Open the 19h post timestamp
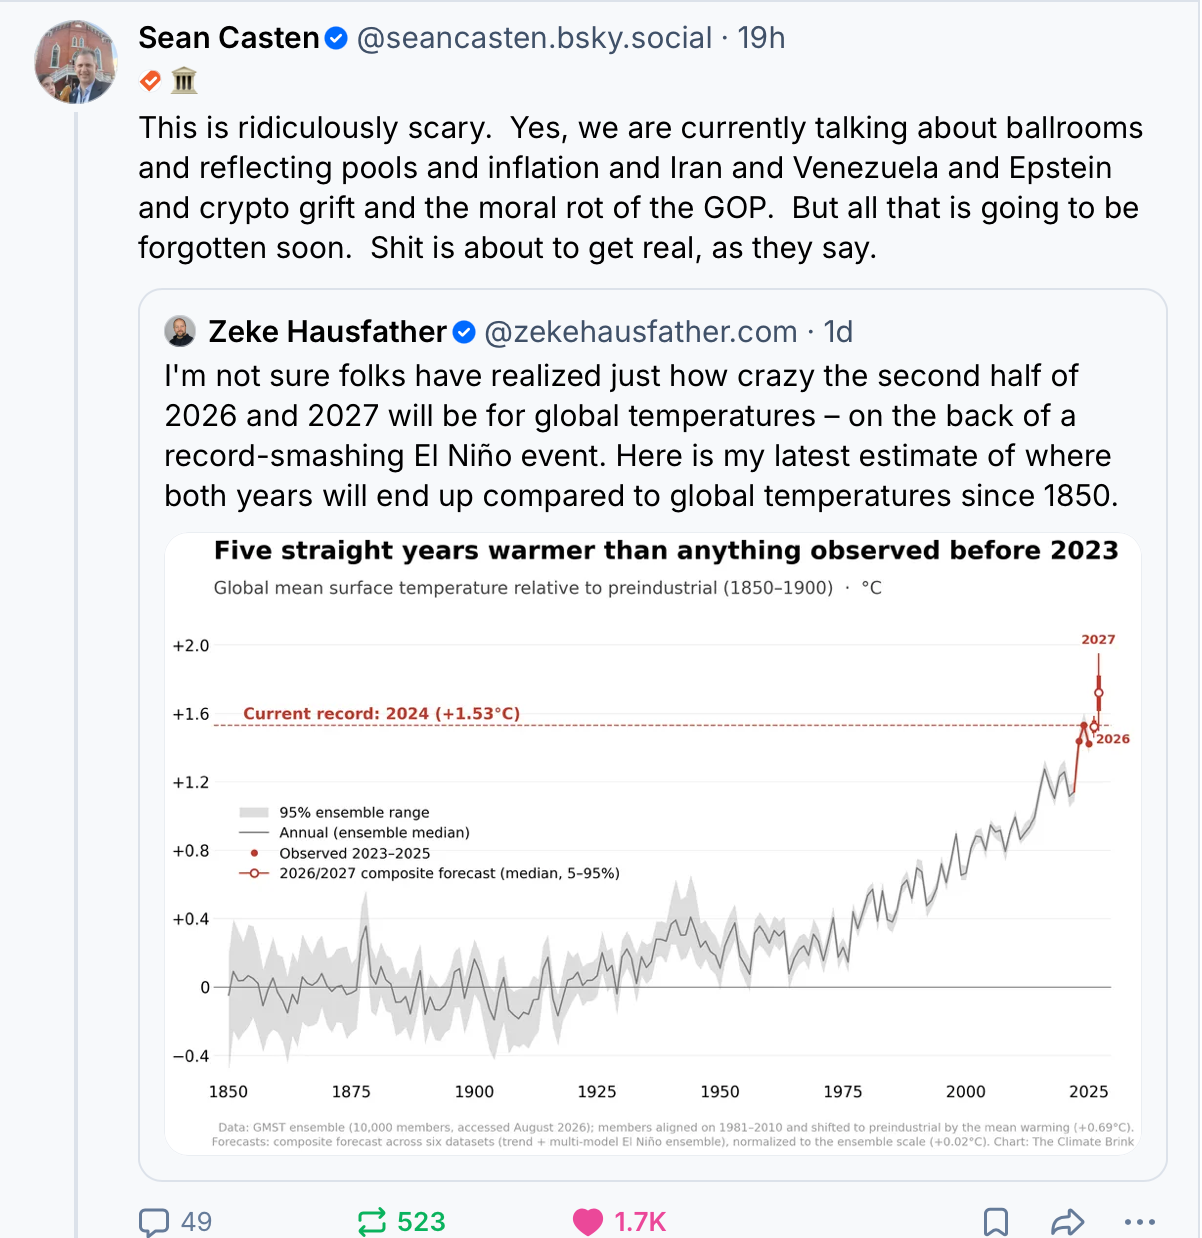Screen dimensions: 1202x1238 point(761,38)
